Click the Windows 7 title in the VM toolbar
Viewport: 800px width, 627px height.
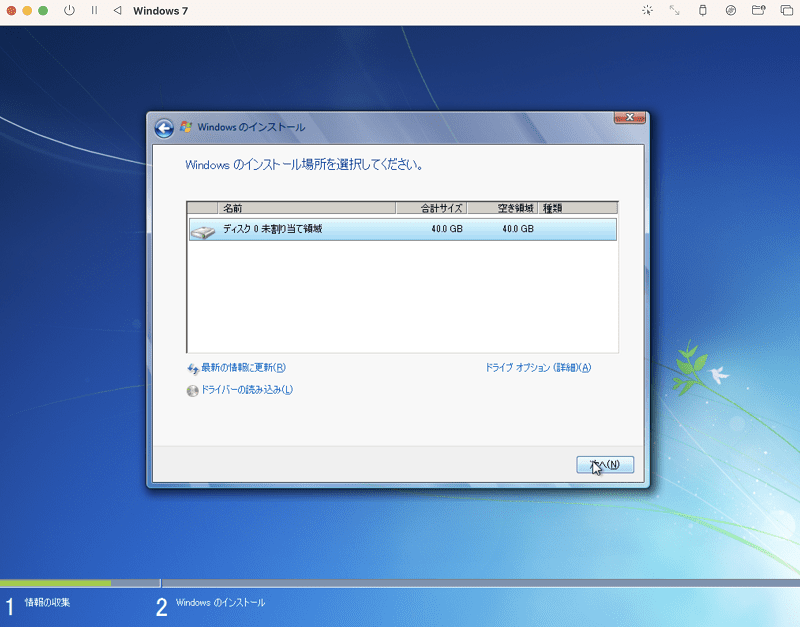tap(161, 11)
